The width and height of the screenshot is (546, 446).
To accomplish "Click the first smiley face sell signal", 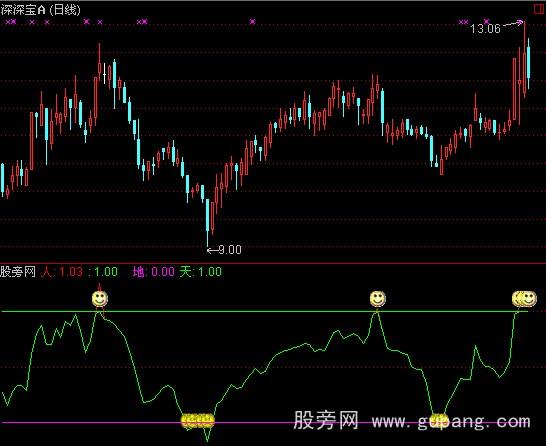I will [x=100, y=299].
